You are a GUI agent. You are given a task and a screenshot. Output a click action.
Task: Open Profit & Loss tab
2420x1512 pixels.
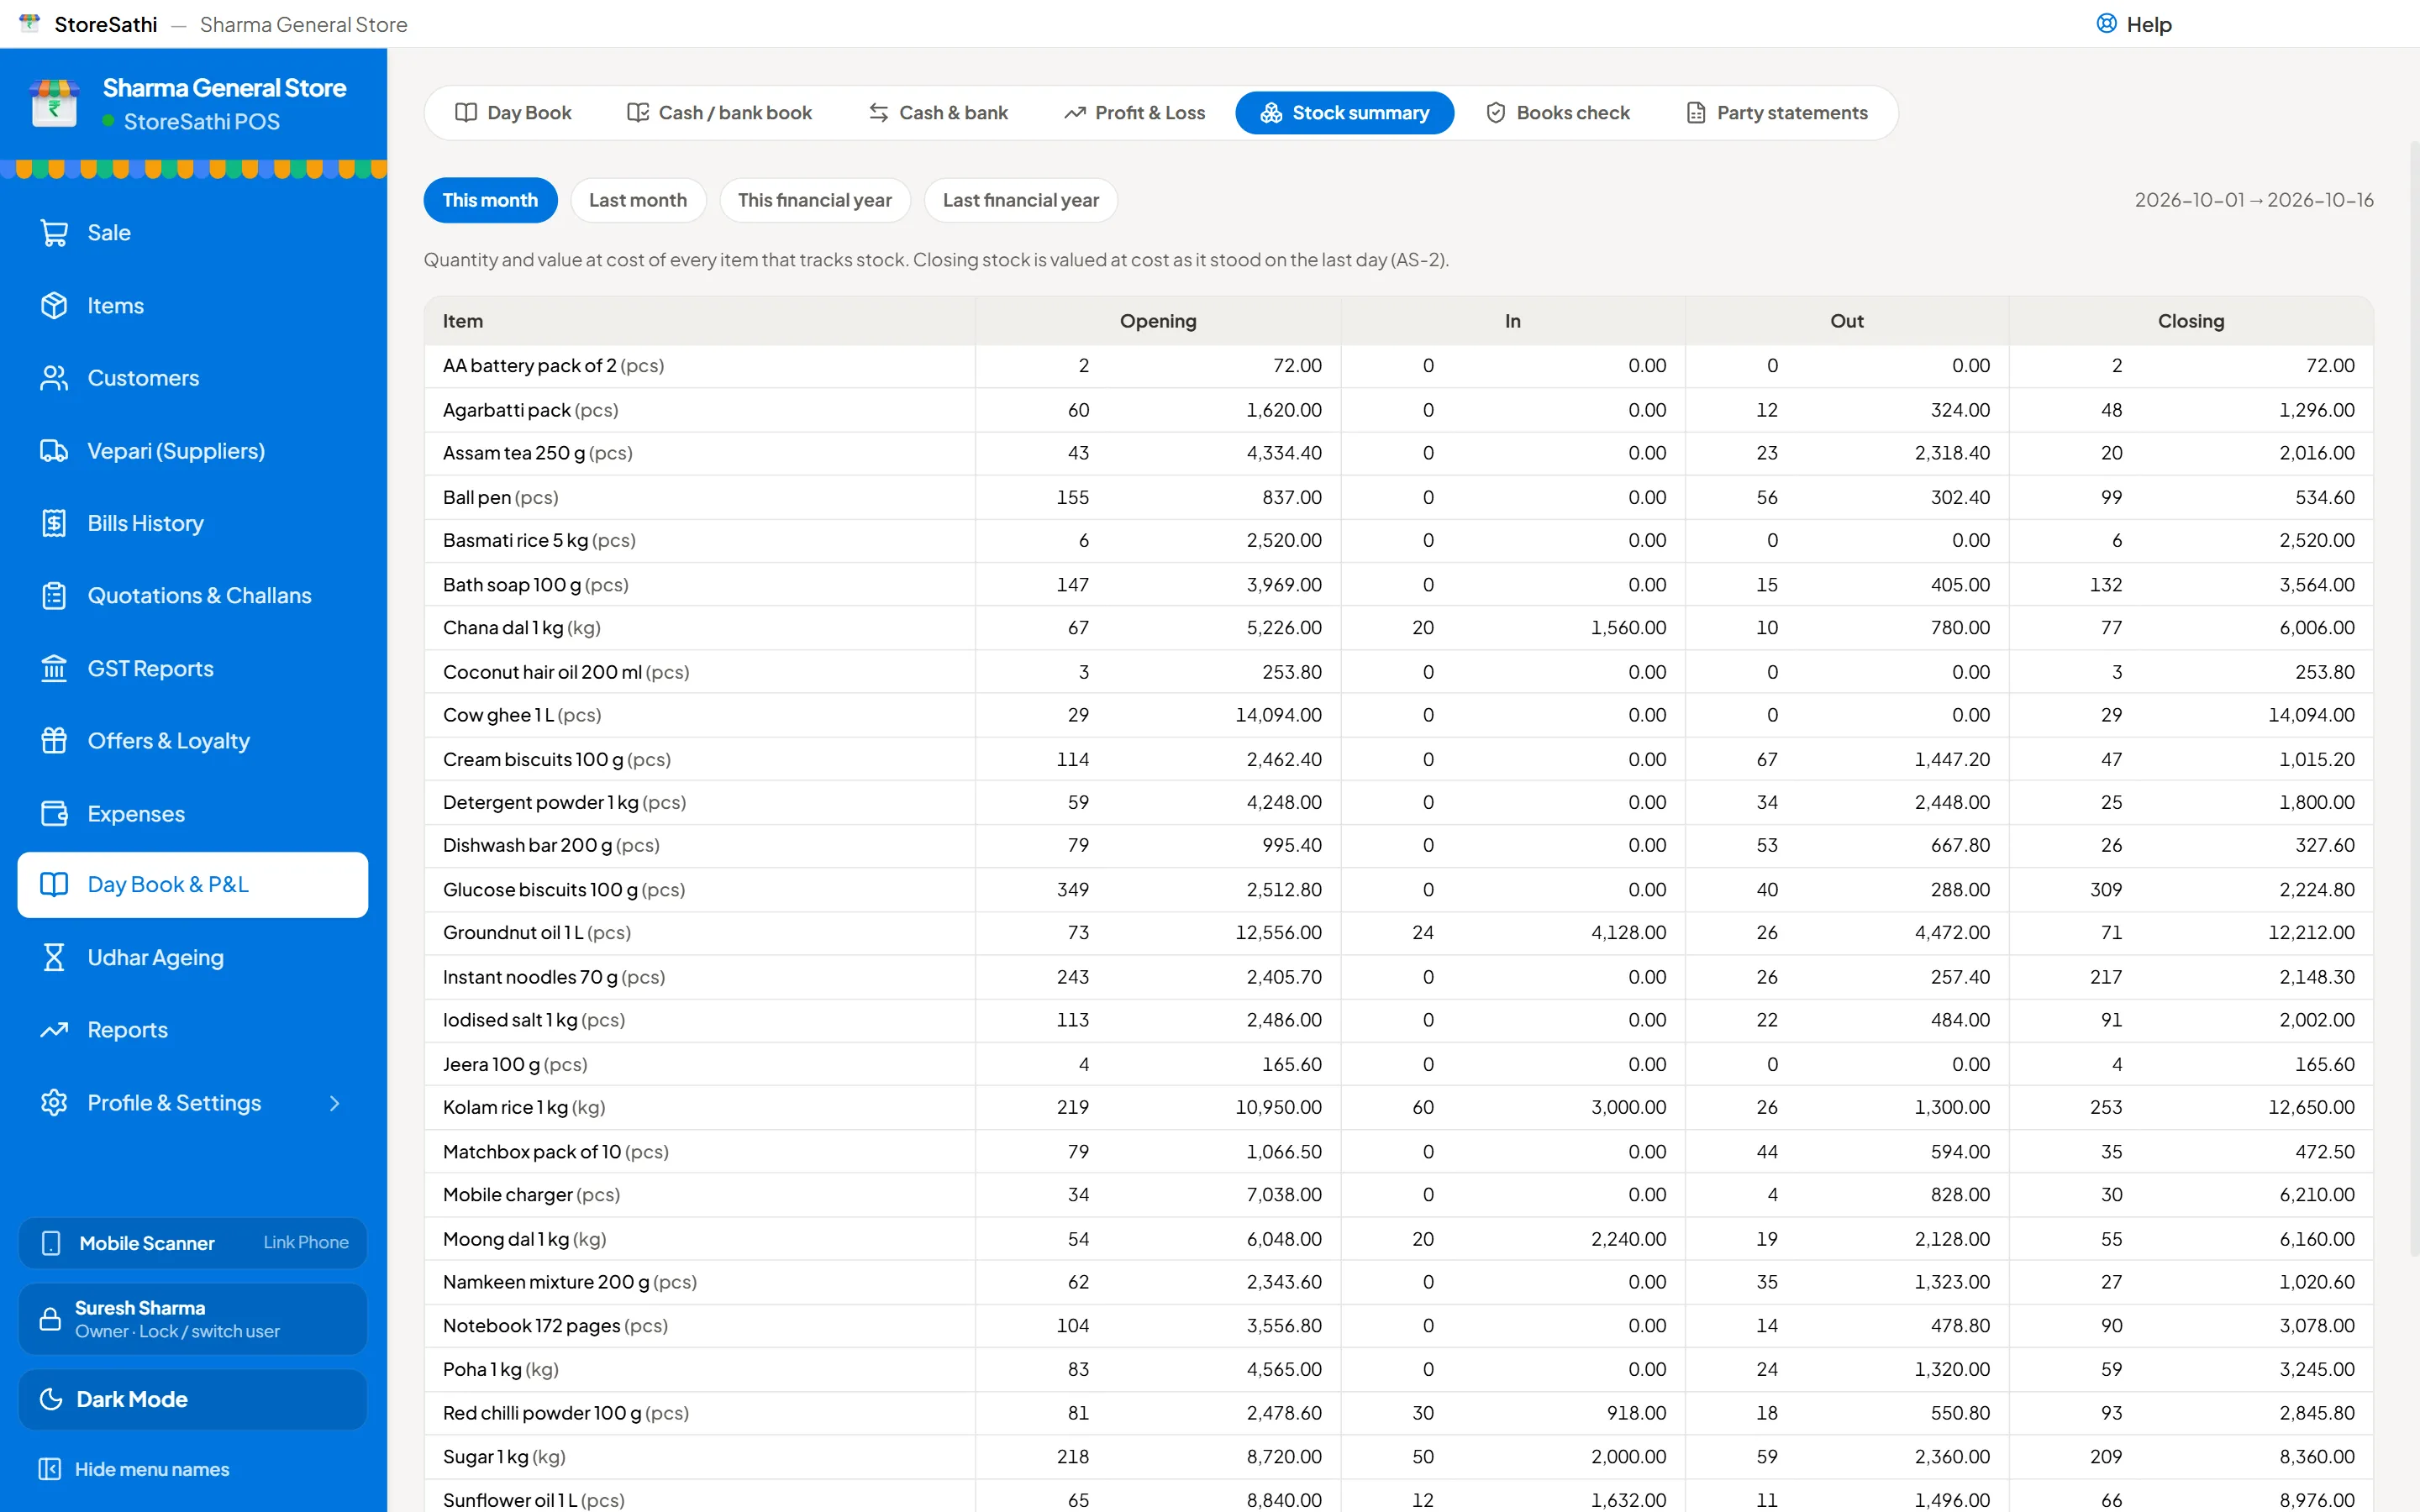(1135, 113)
